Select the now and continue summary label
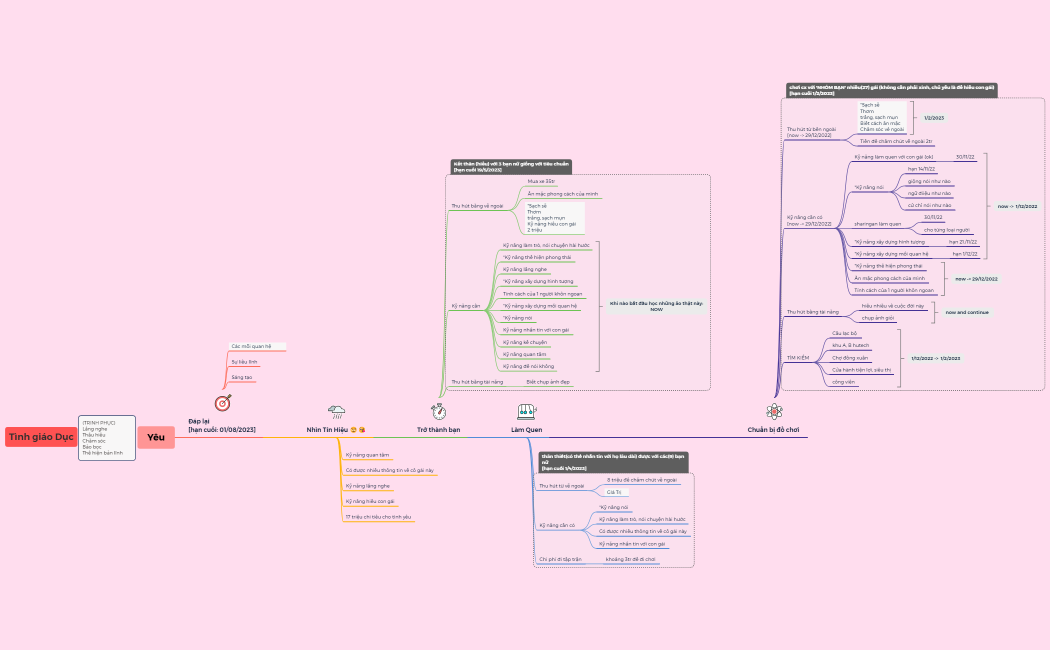 tap(967, 312)
